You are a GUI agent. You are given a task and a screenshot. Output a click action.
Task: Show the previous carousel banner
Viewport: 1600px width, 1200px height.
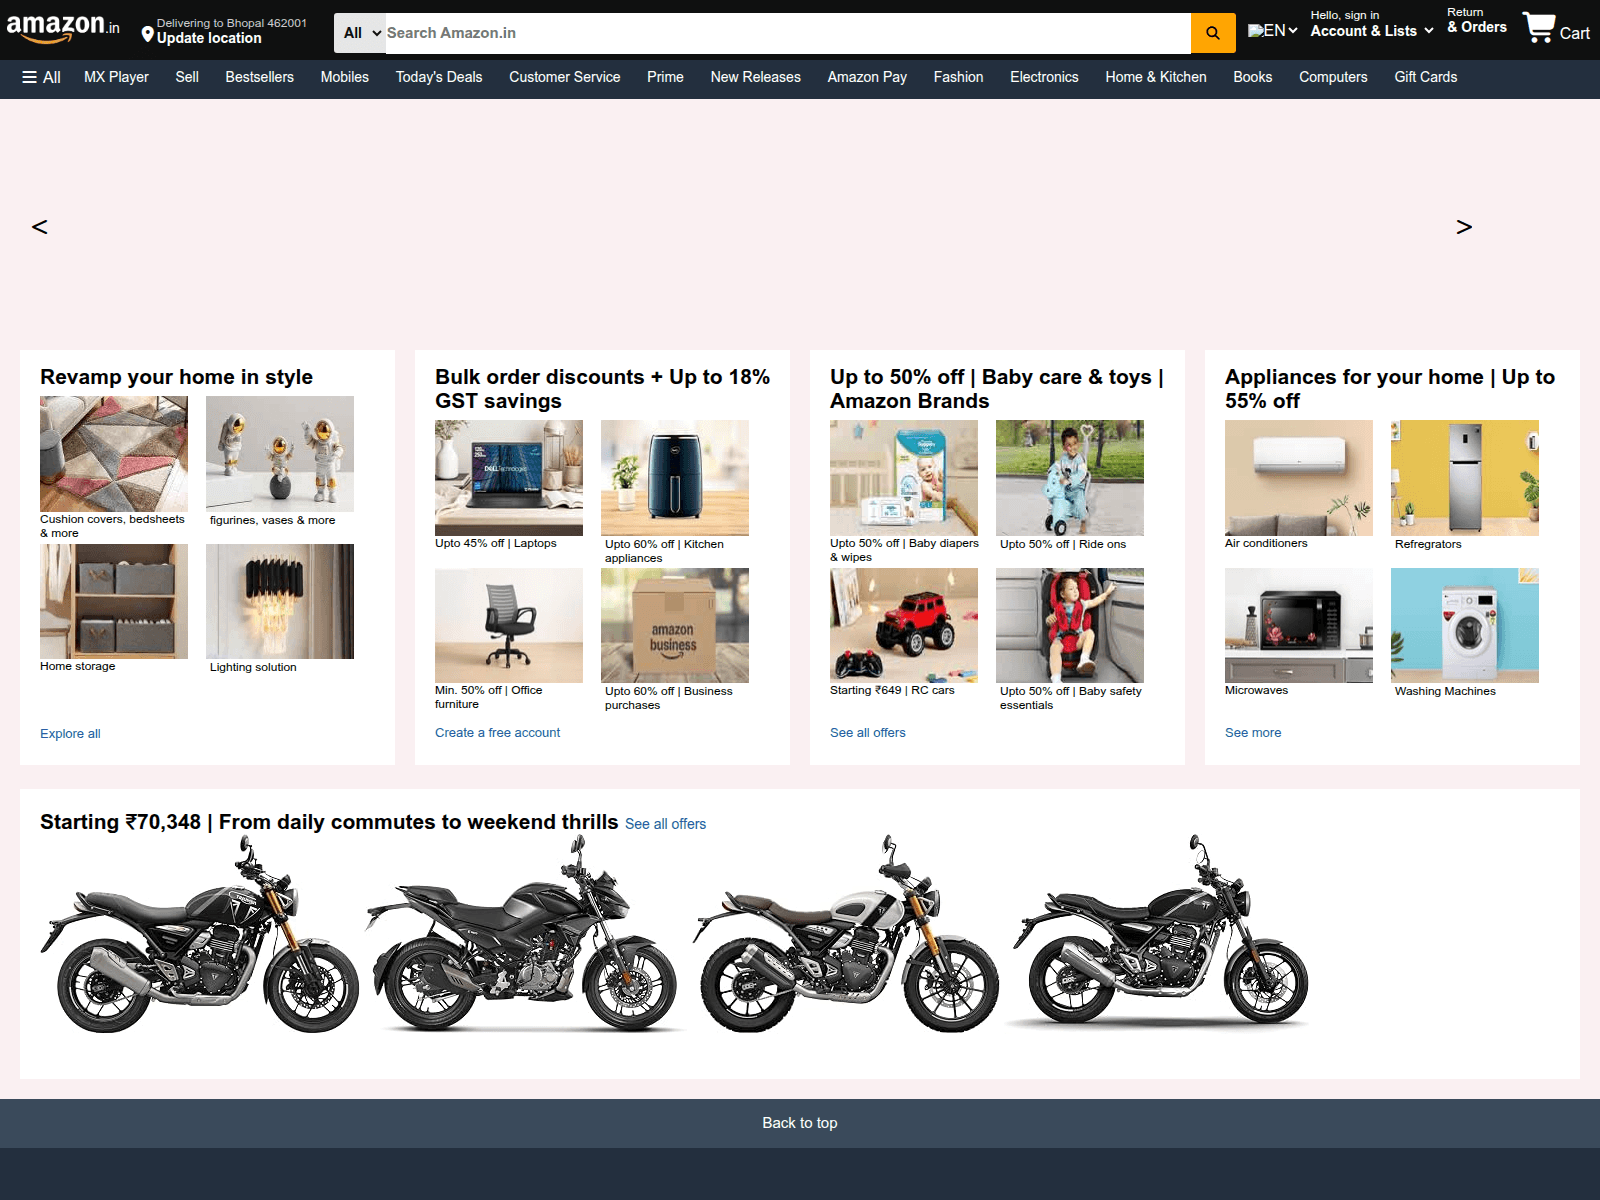(40, 227)
